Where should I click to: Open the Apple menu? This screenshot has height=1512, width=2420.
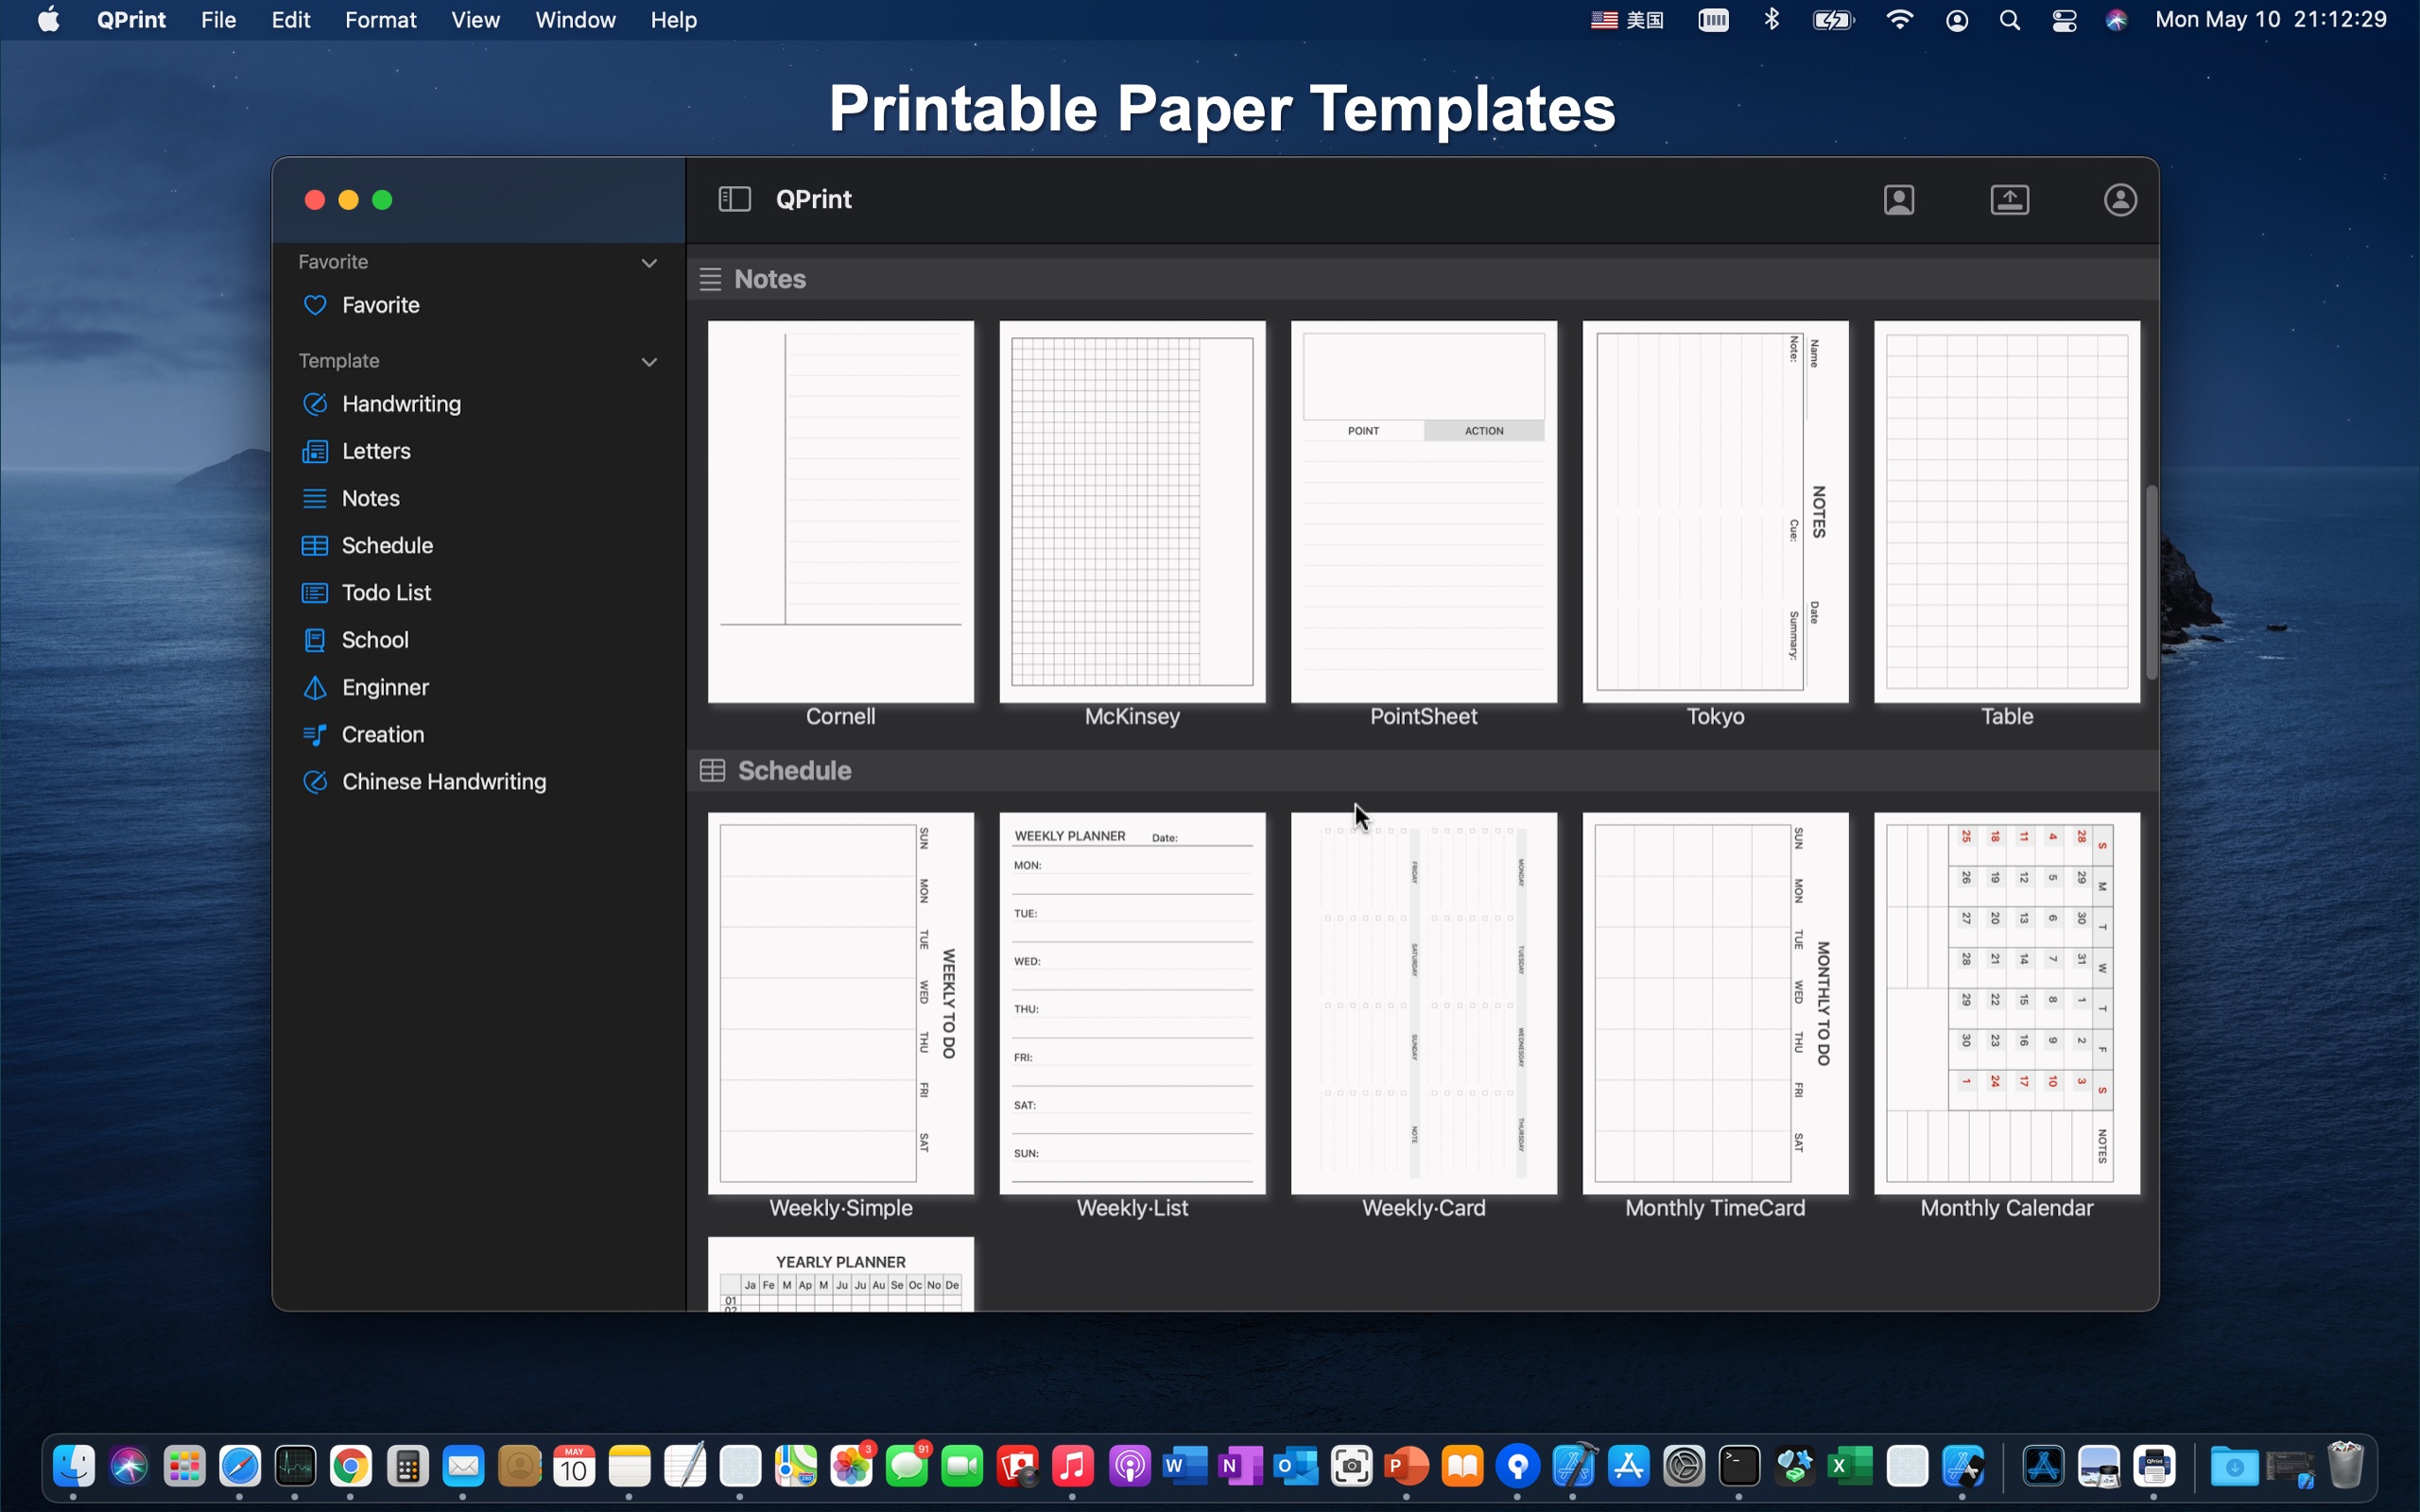point(48,20)
